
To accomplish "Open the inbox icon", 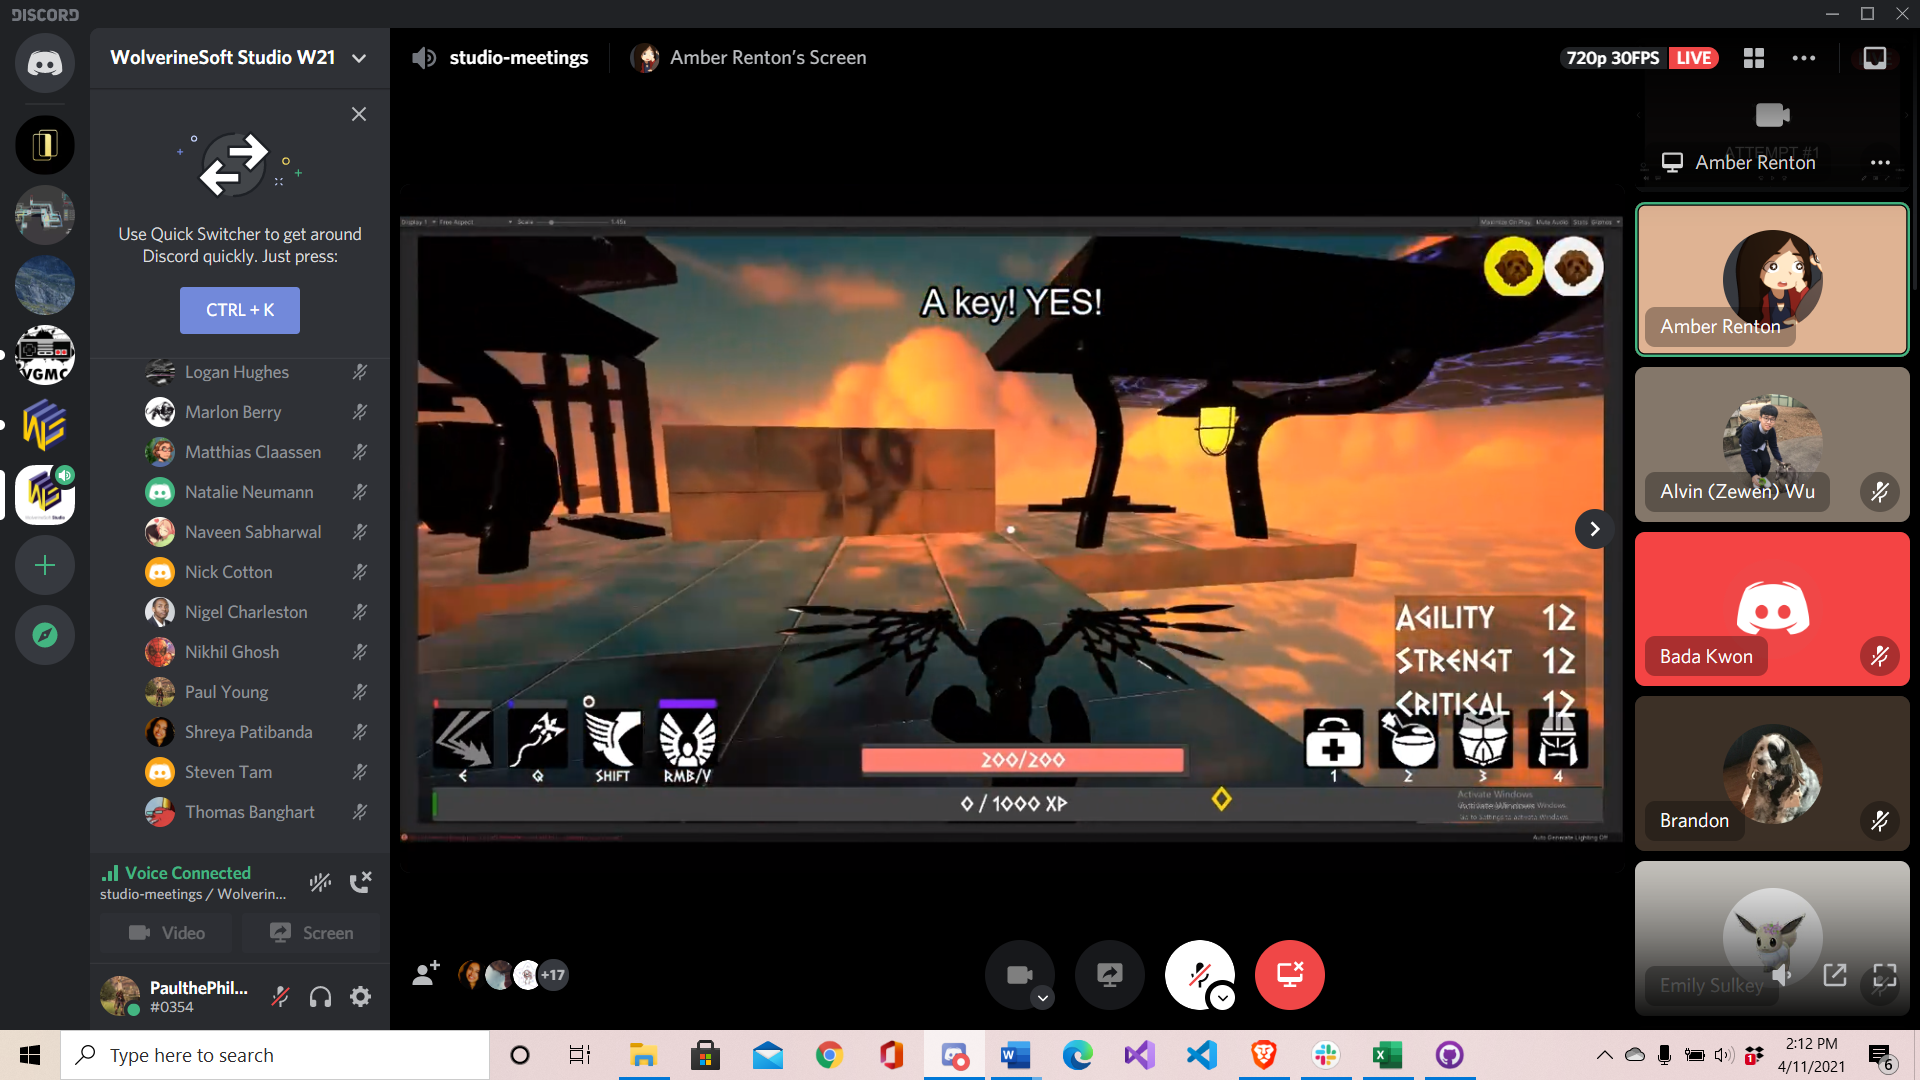I will [x=1875, y=58].
